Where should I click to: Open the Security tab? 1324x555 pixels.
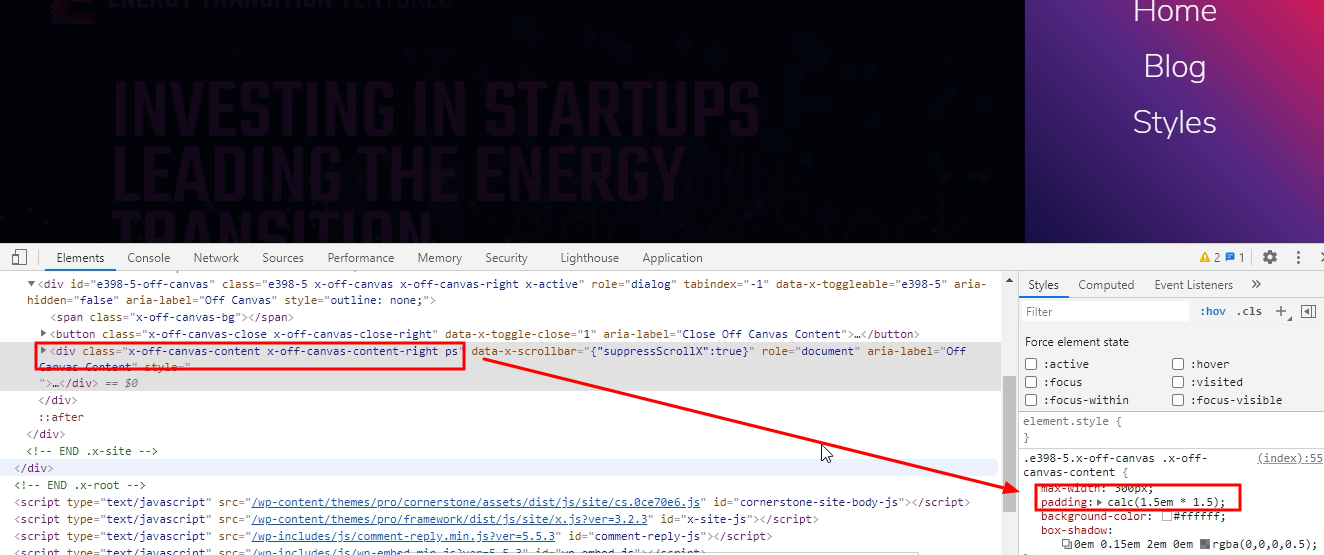pyautogui.click(x=506, y=258)
